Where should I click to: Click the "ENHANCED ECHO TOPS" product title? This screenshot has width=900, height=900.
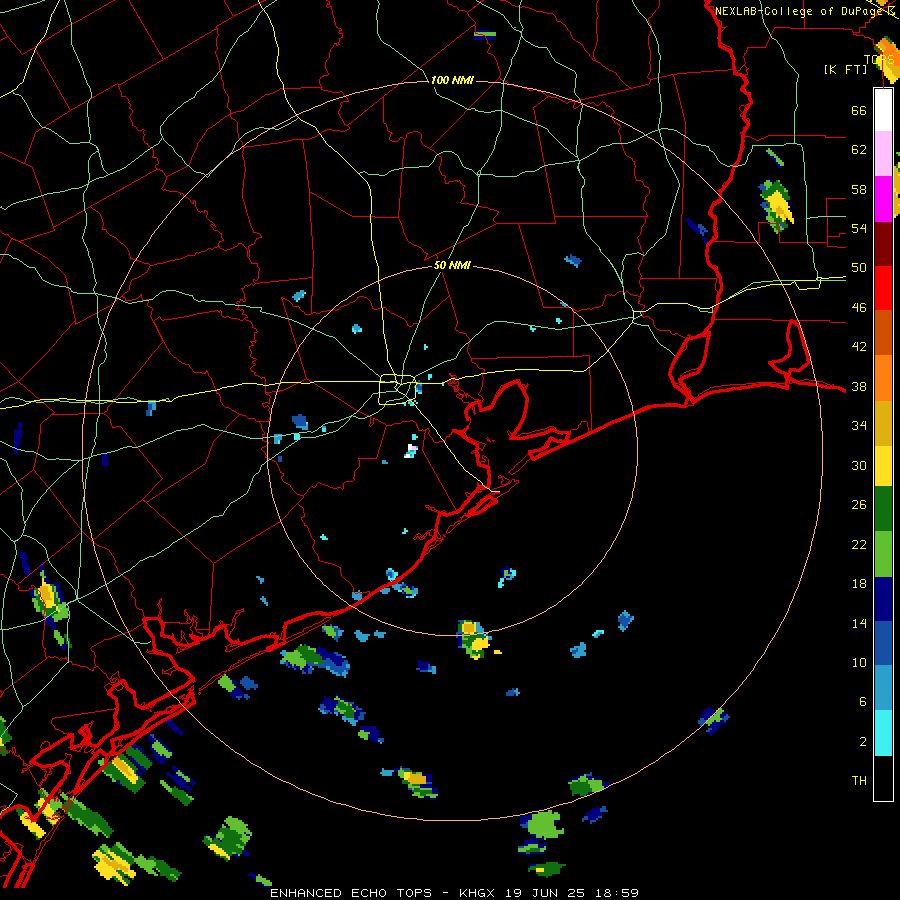tap(354, 893)
